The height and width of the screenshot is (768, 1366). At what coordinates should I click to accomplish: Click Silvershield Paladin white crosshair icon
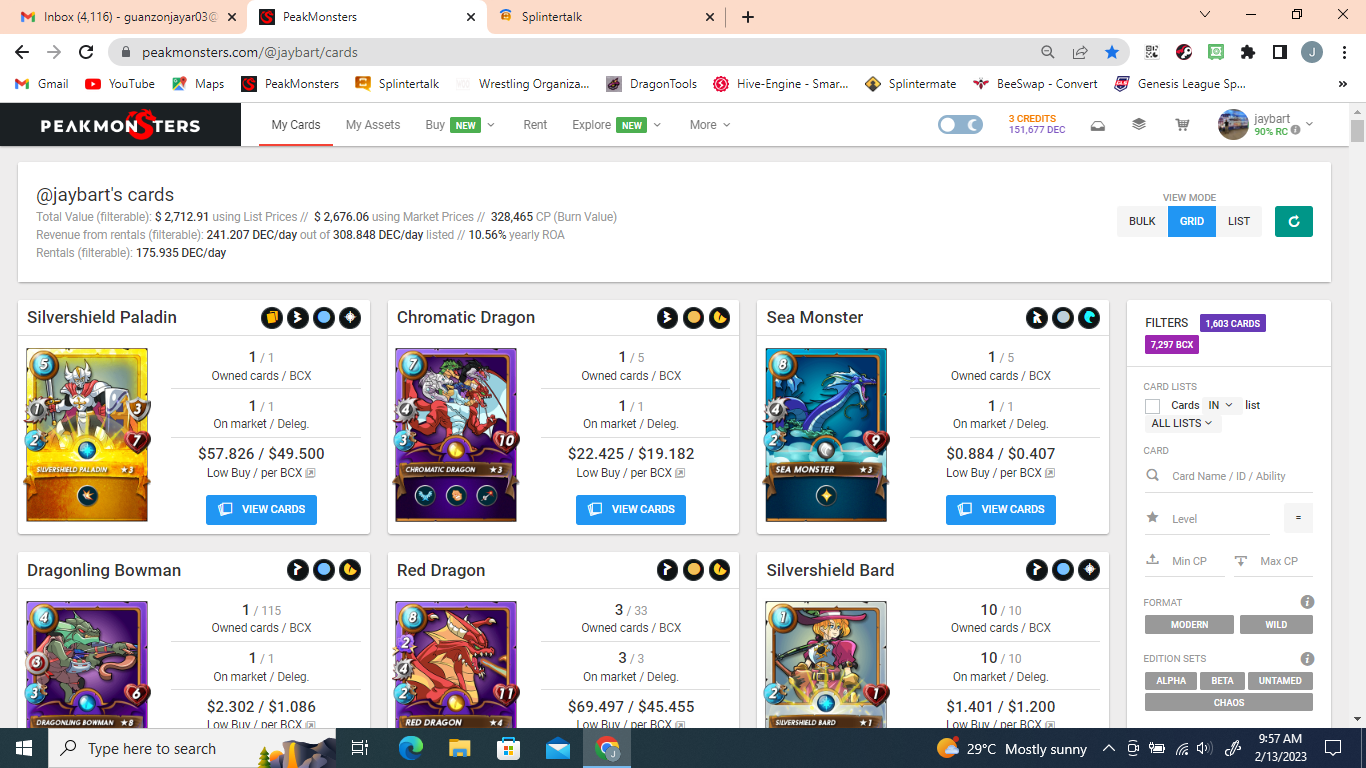click(349, 318)
